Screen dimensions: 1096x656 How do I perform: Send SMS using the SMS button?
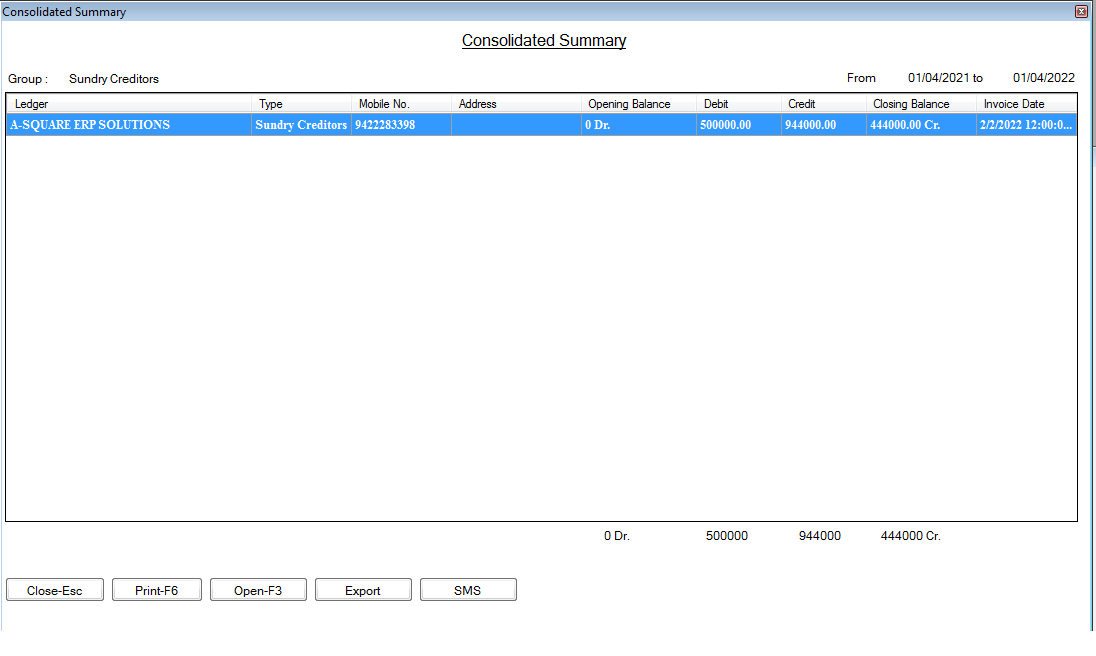click(468, 590)
